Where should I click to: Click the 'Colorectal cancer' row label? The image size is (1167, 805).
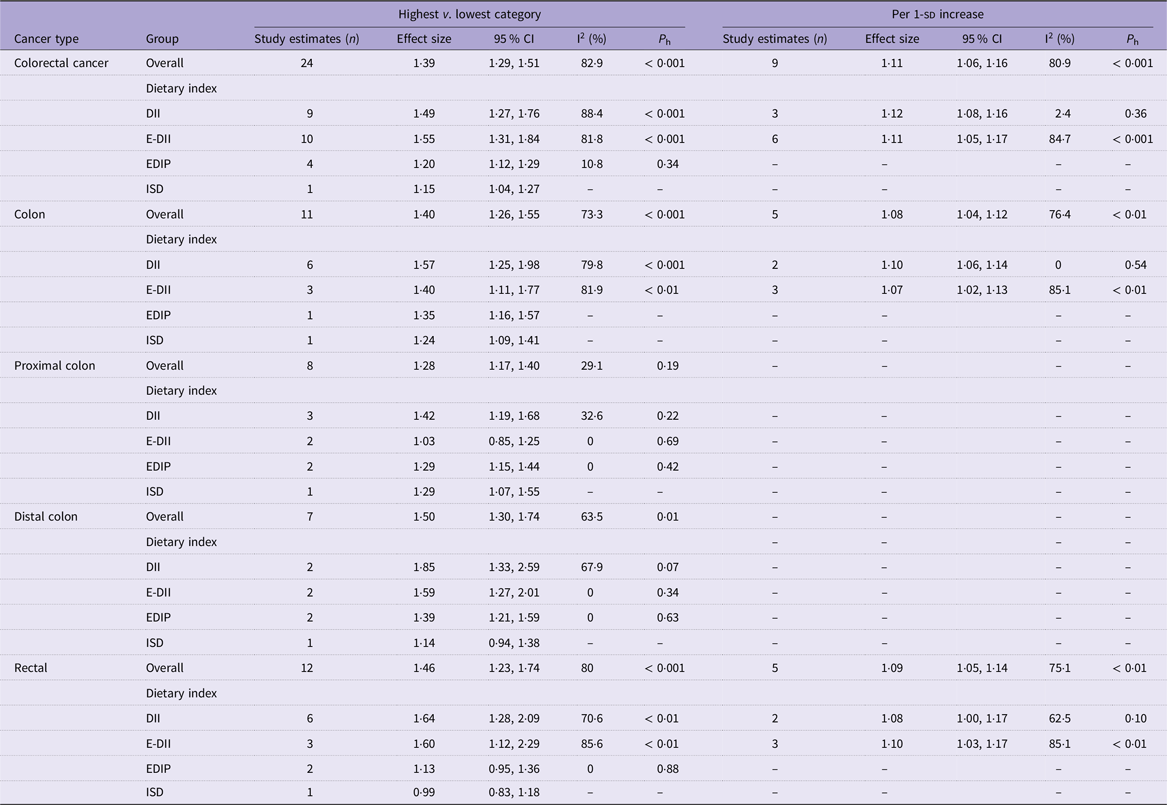61,63
